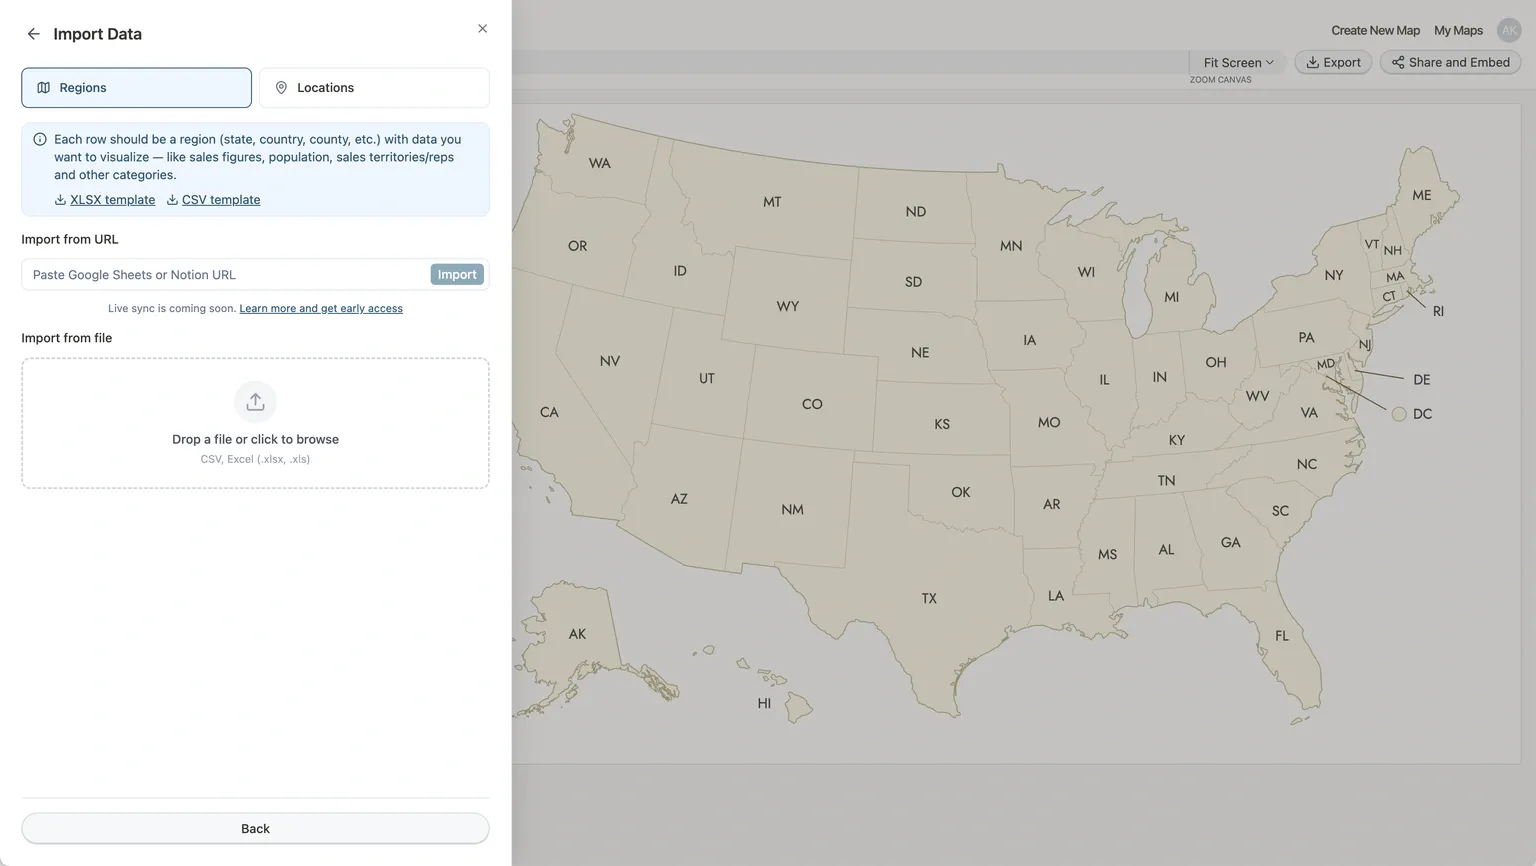Select the DC circle marker on the map
1536x866 pixels.
(1399, 414)
